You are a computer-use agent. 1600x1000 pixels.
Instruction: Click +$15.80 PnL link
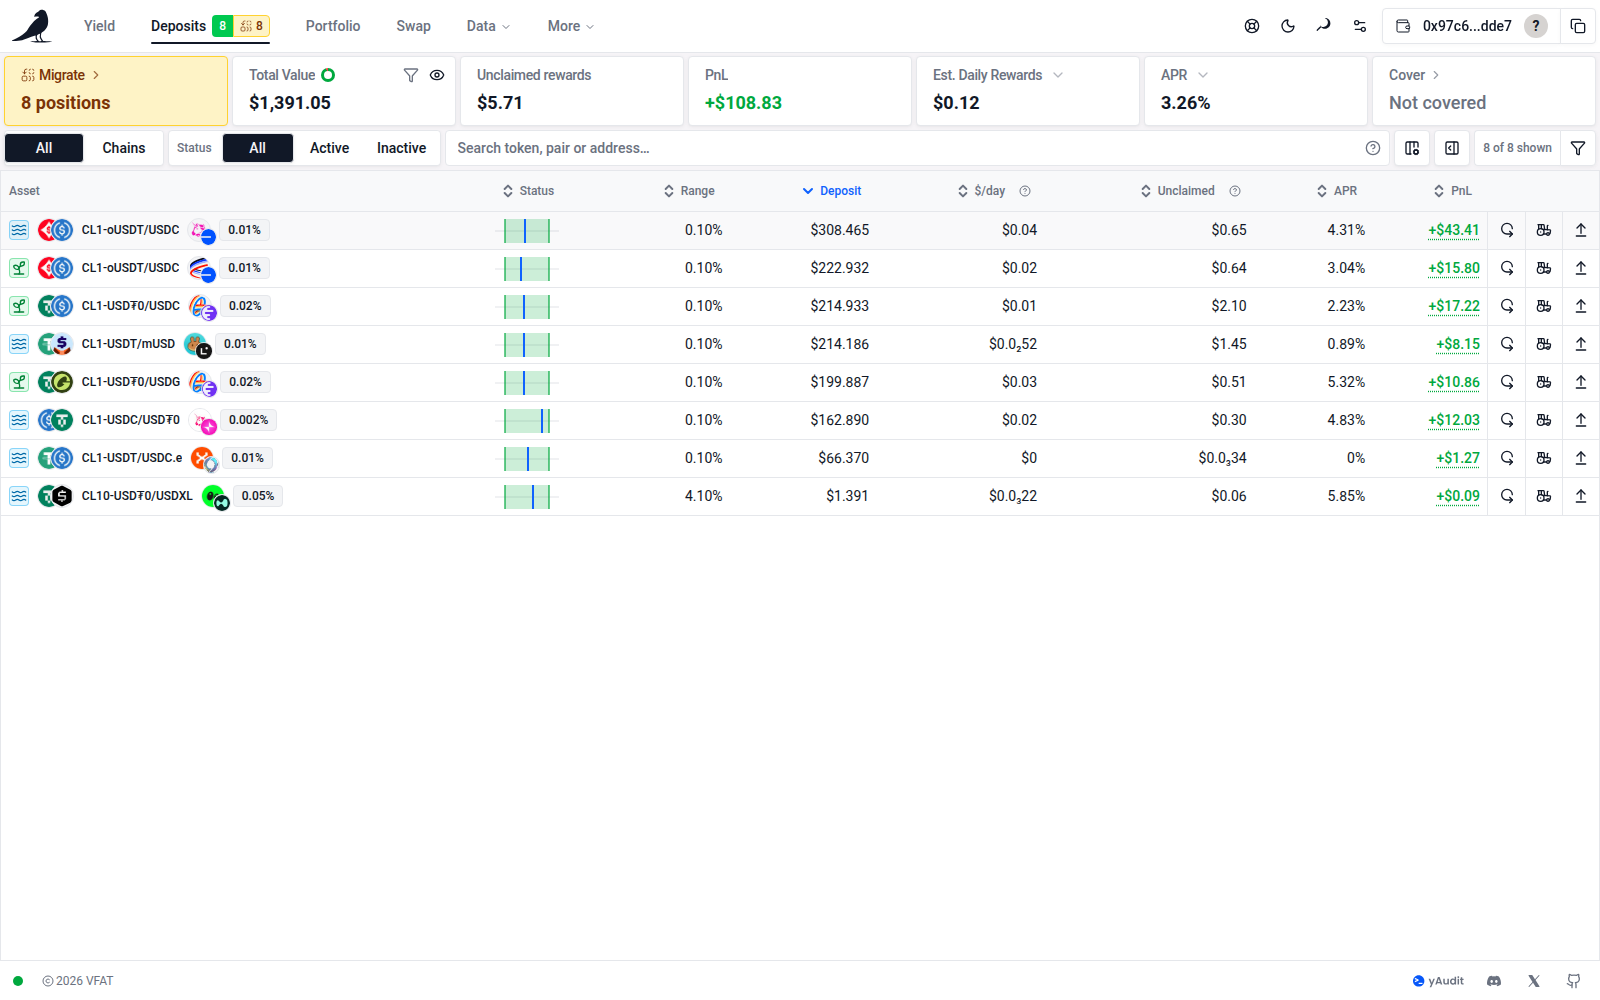click(x=1453, y=268)
